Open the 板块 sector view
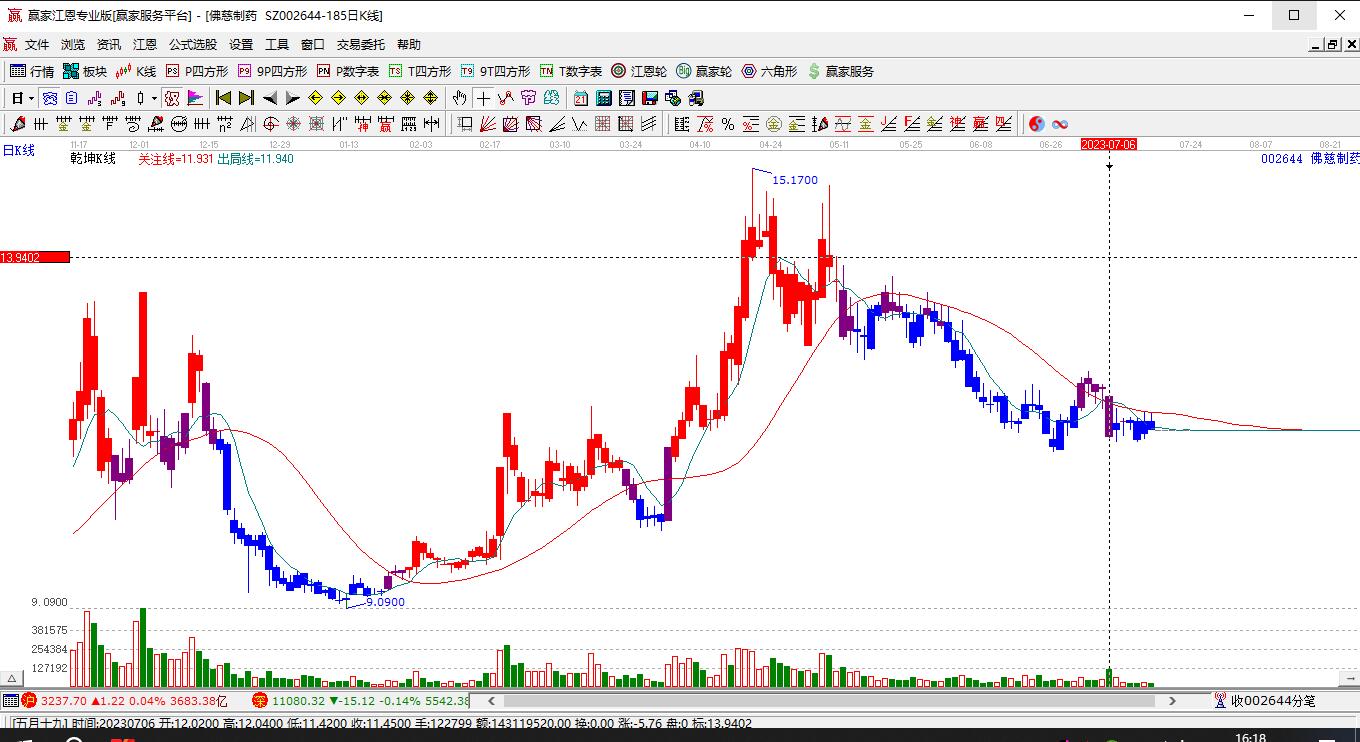The width and height of the screenshot is (1360, 742). pos(85,71)
